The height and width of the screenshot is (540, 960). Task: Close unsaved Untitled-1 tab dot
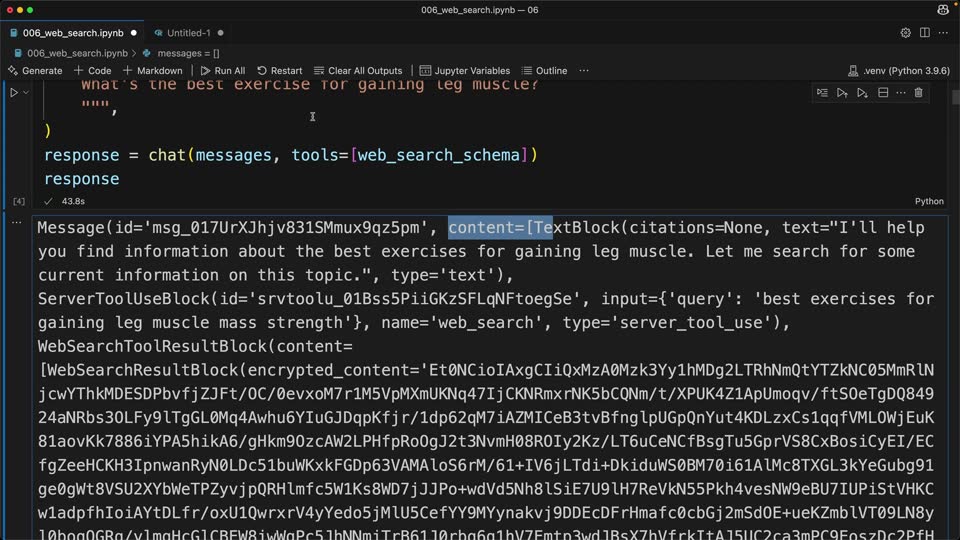tap(220, 33)
